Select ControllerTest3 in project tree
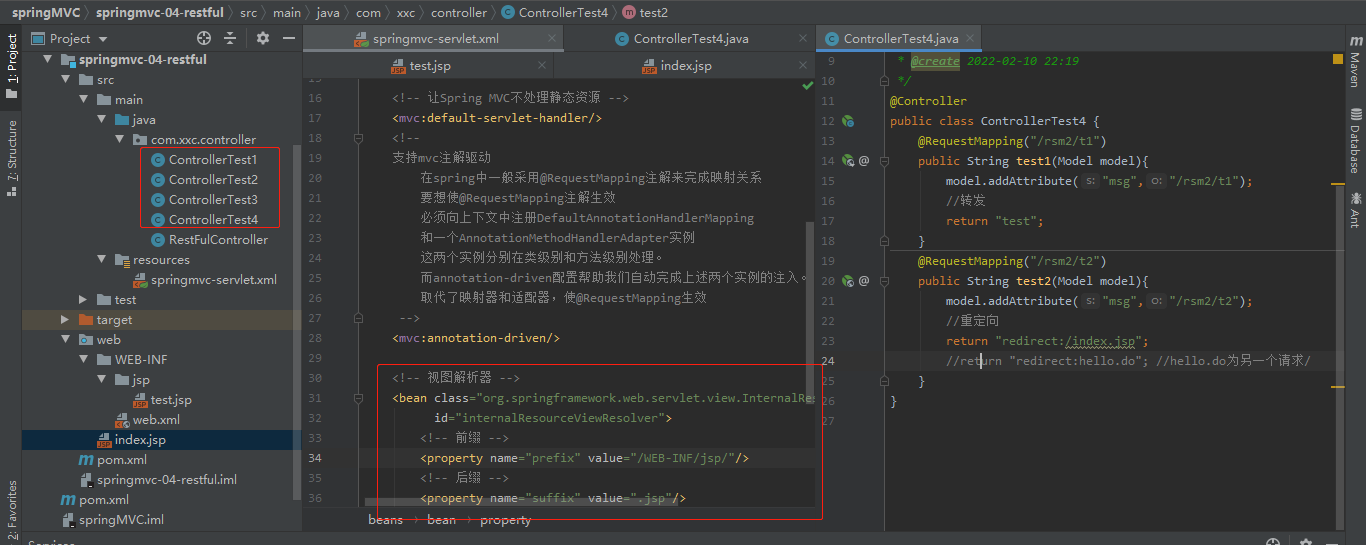Image resolution: width=1366 pixels, height=545 pixels. [203, 200]
